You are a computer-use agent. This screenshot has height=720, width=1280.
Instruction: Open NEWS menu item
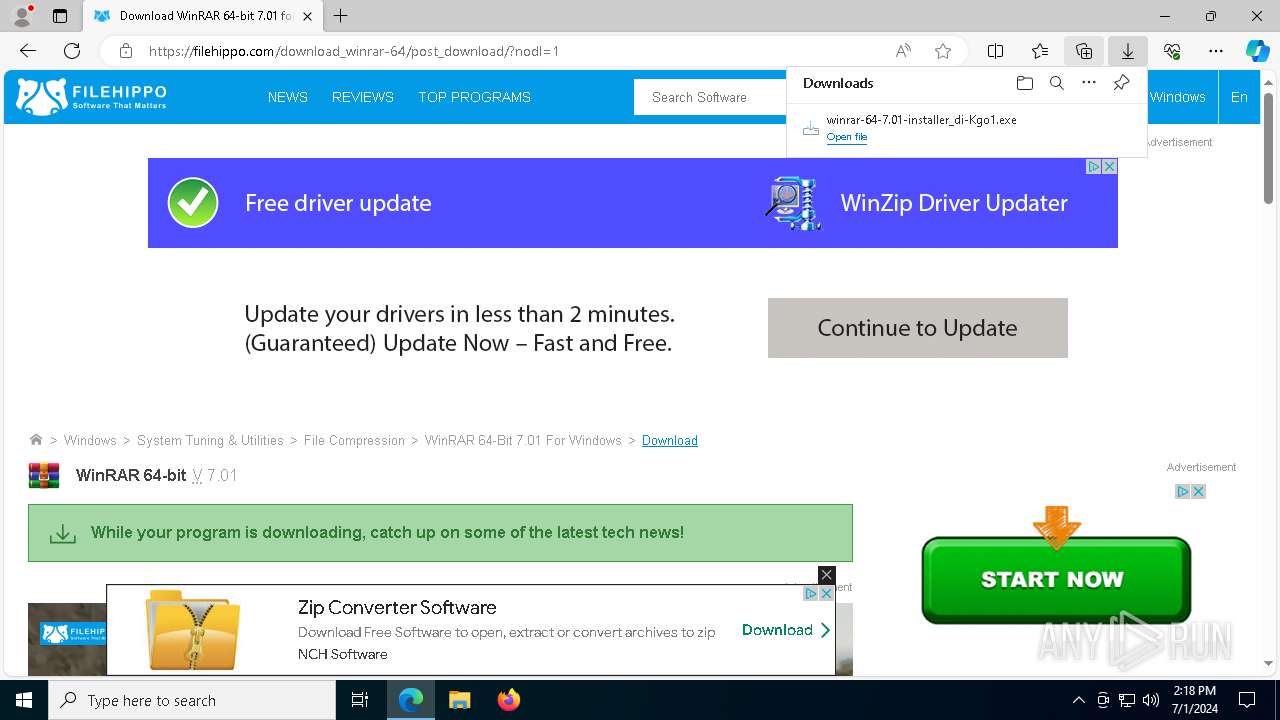287,97
